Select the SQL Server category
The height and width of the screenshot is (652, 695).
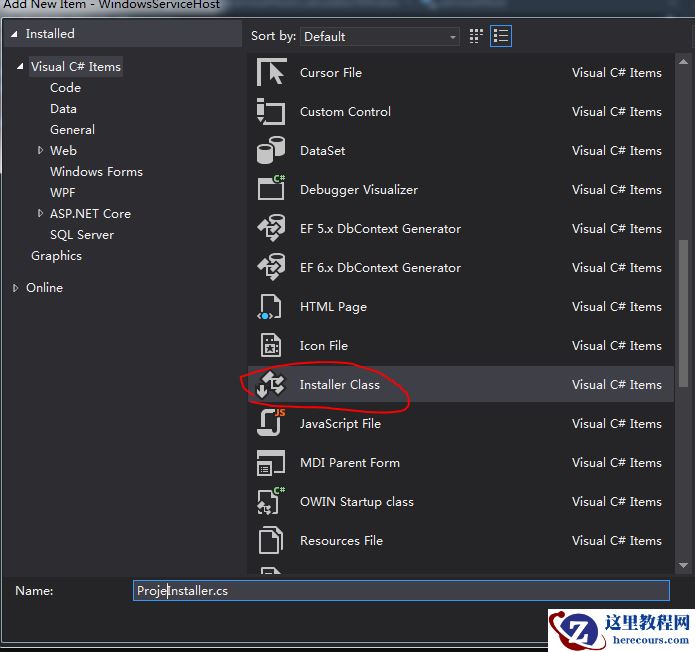[x=82, y=234]
